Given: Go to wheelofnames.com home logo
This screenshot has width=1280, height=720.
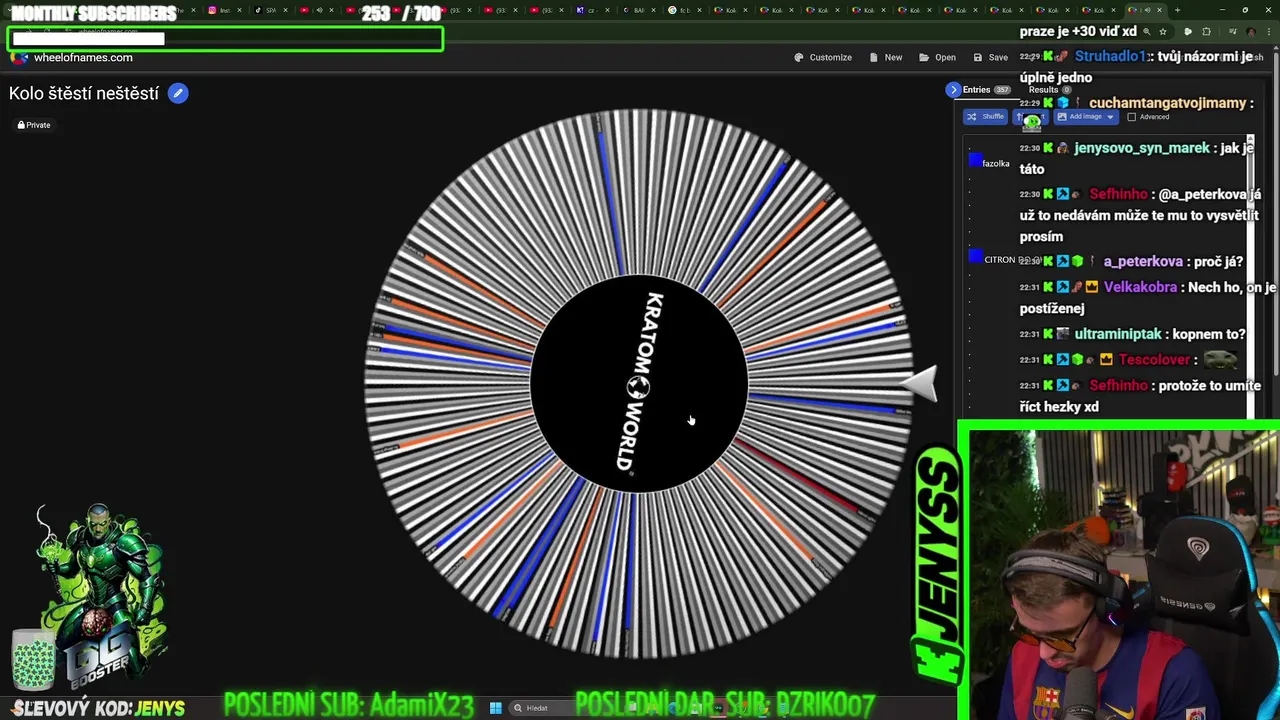Looking at the screenshot, I should point(72,57).
